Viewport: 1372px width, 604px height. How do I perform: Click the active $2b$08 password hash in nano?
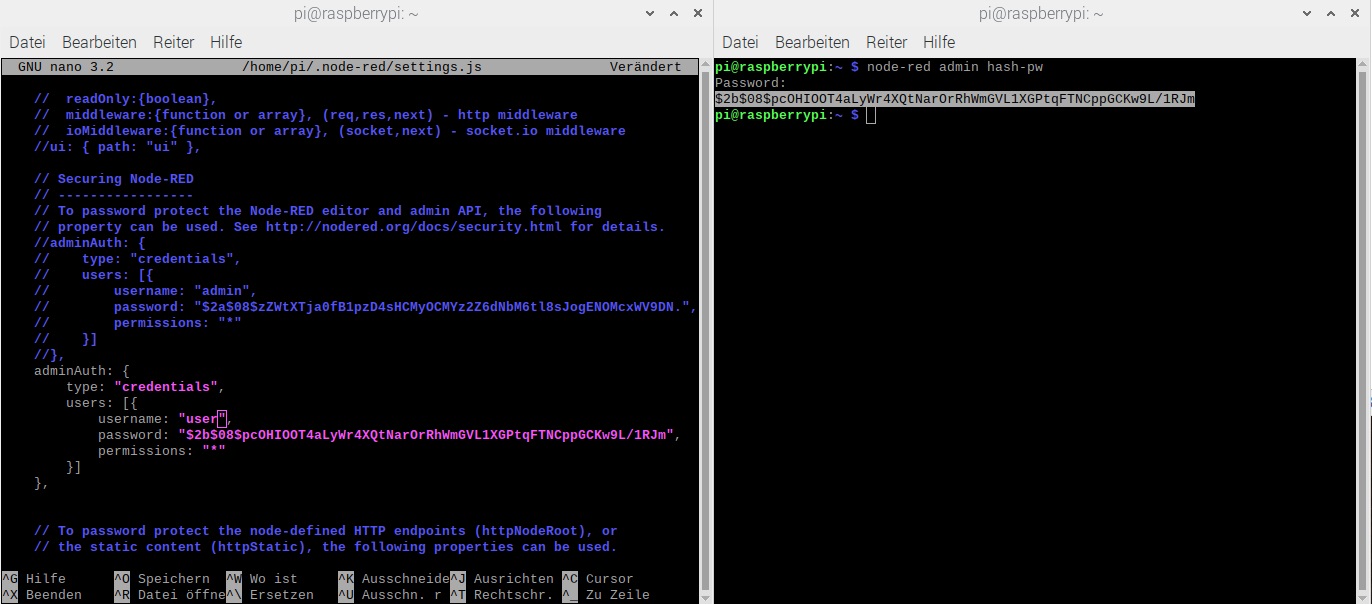pos(427,435)
